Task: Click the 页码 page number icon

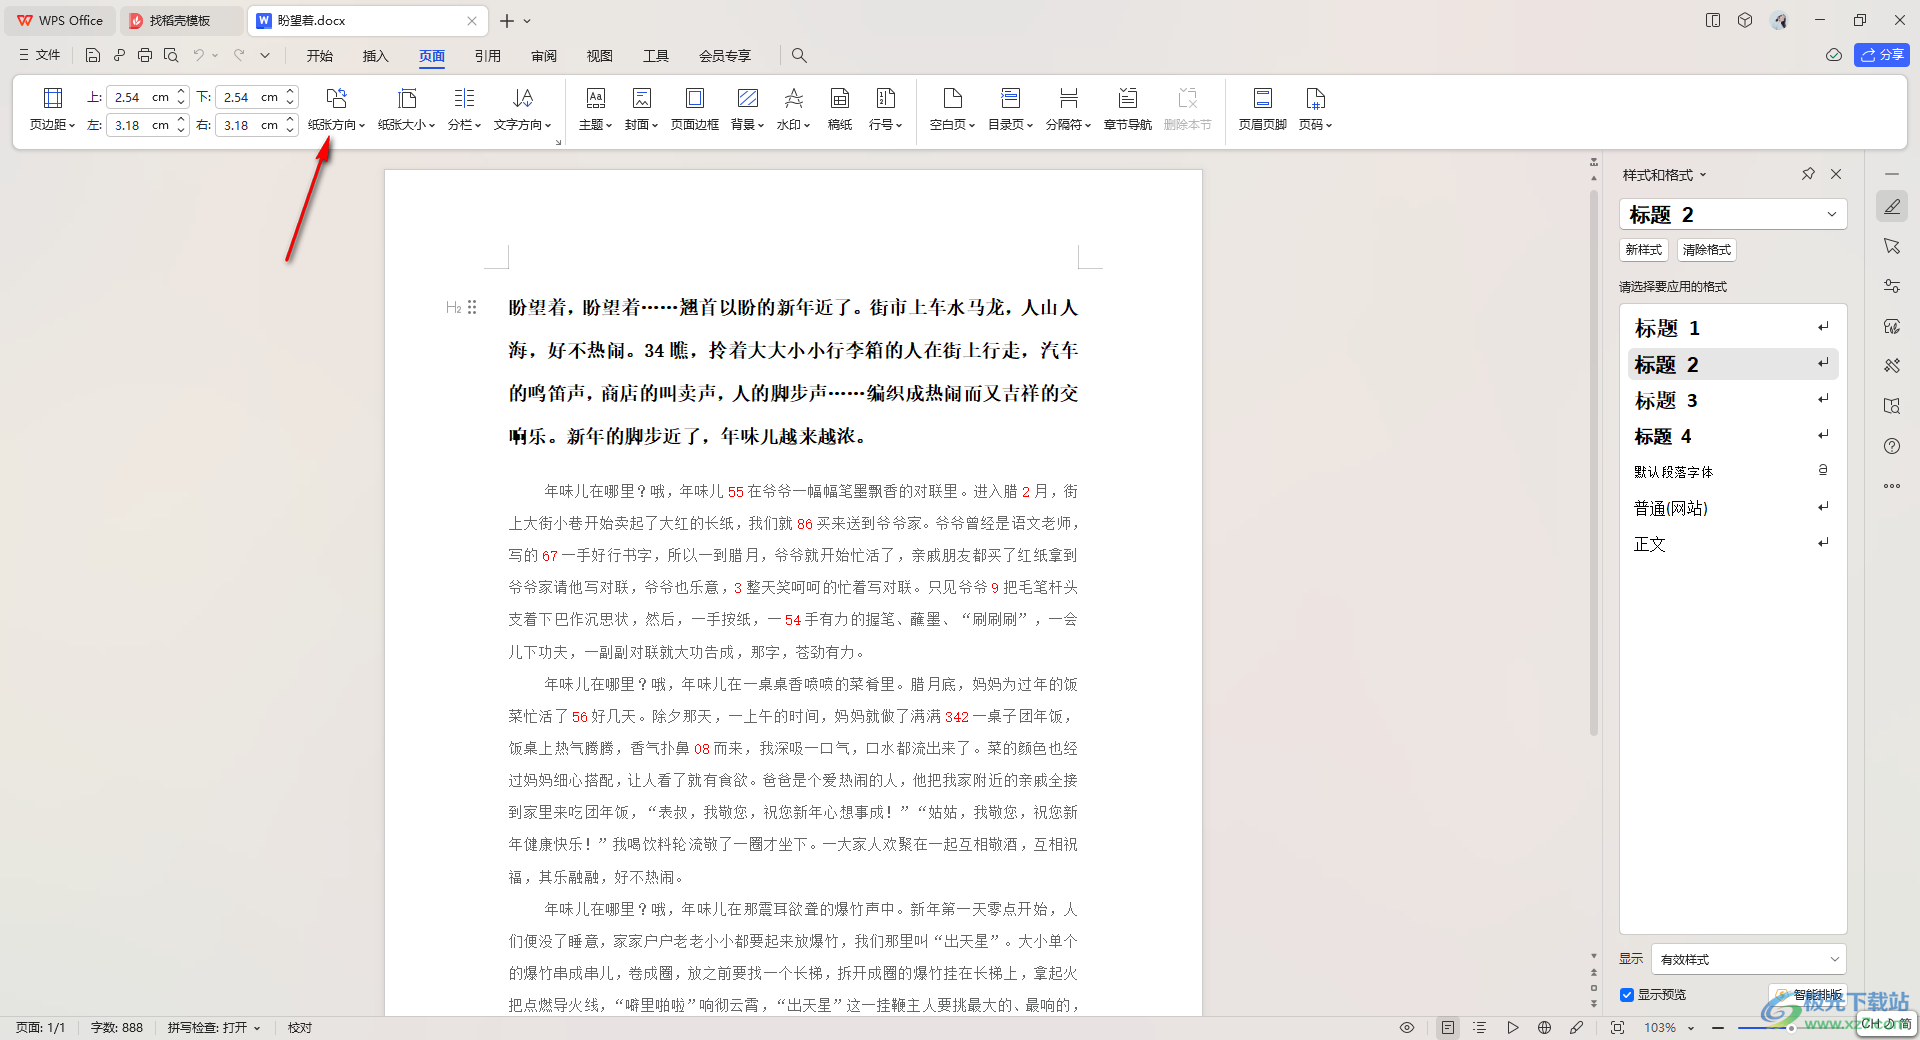Action: [1315, 98]
